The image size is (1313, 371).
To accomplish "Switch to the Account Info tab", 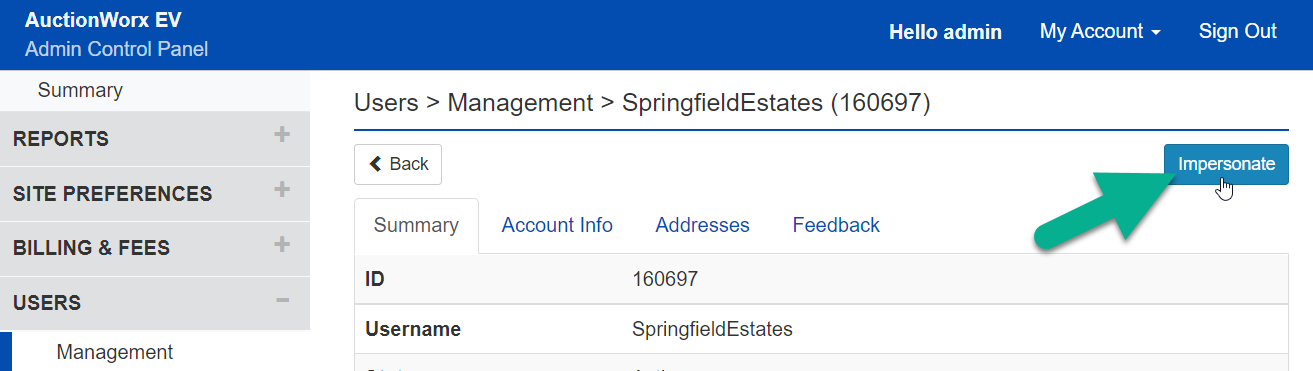I will click(x=557, y=225).
